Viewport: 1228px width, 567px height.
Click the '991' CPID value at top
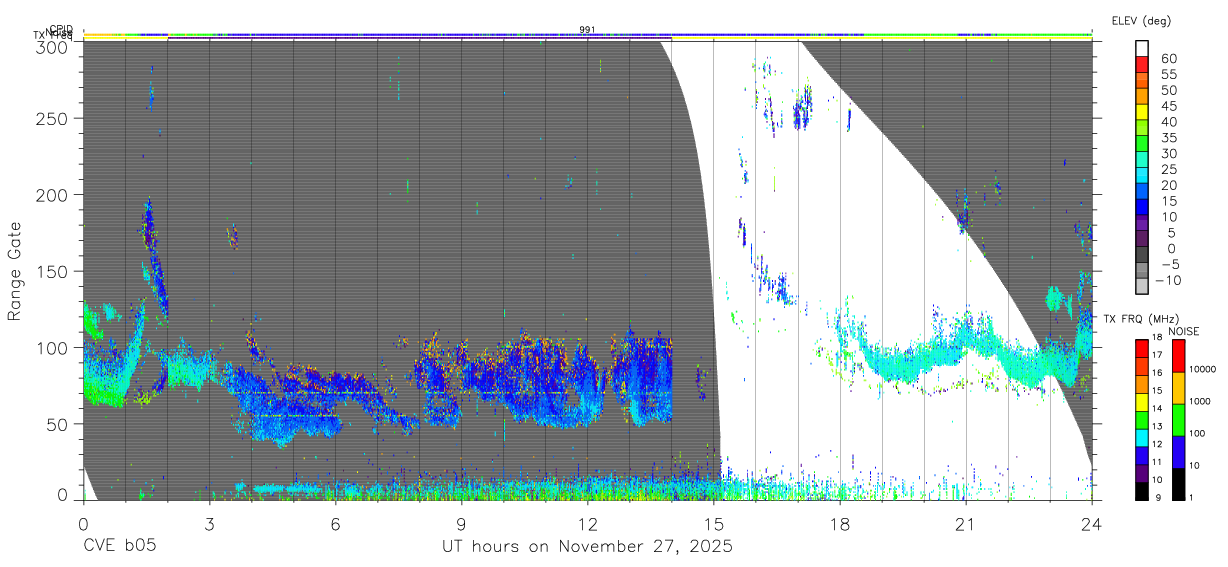587,30
